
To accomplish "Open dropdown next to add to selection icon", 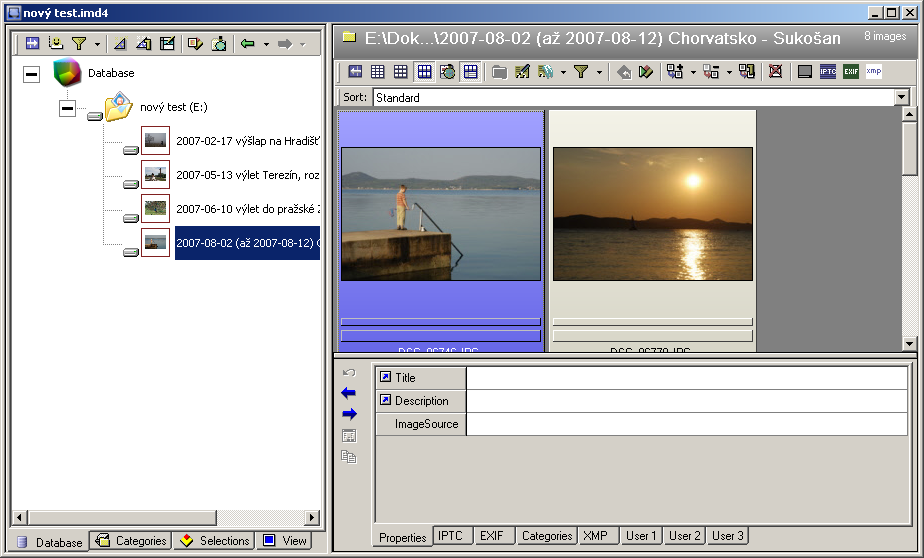I will (x=693, y=72).
